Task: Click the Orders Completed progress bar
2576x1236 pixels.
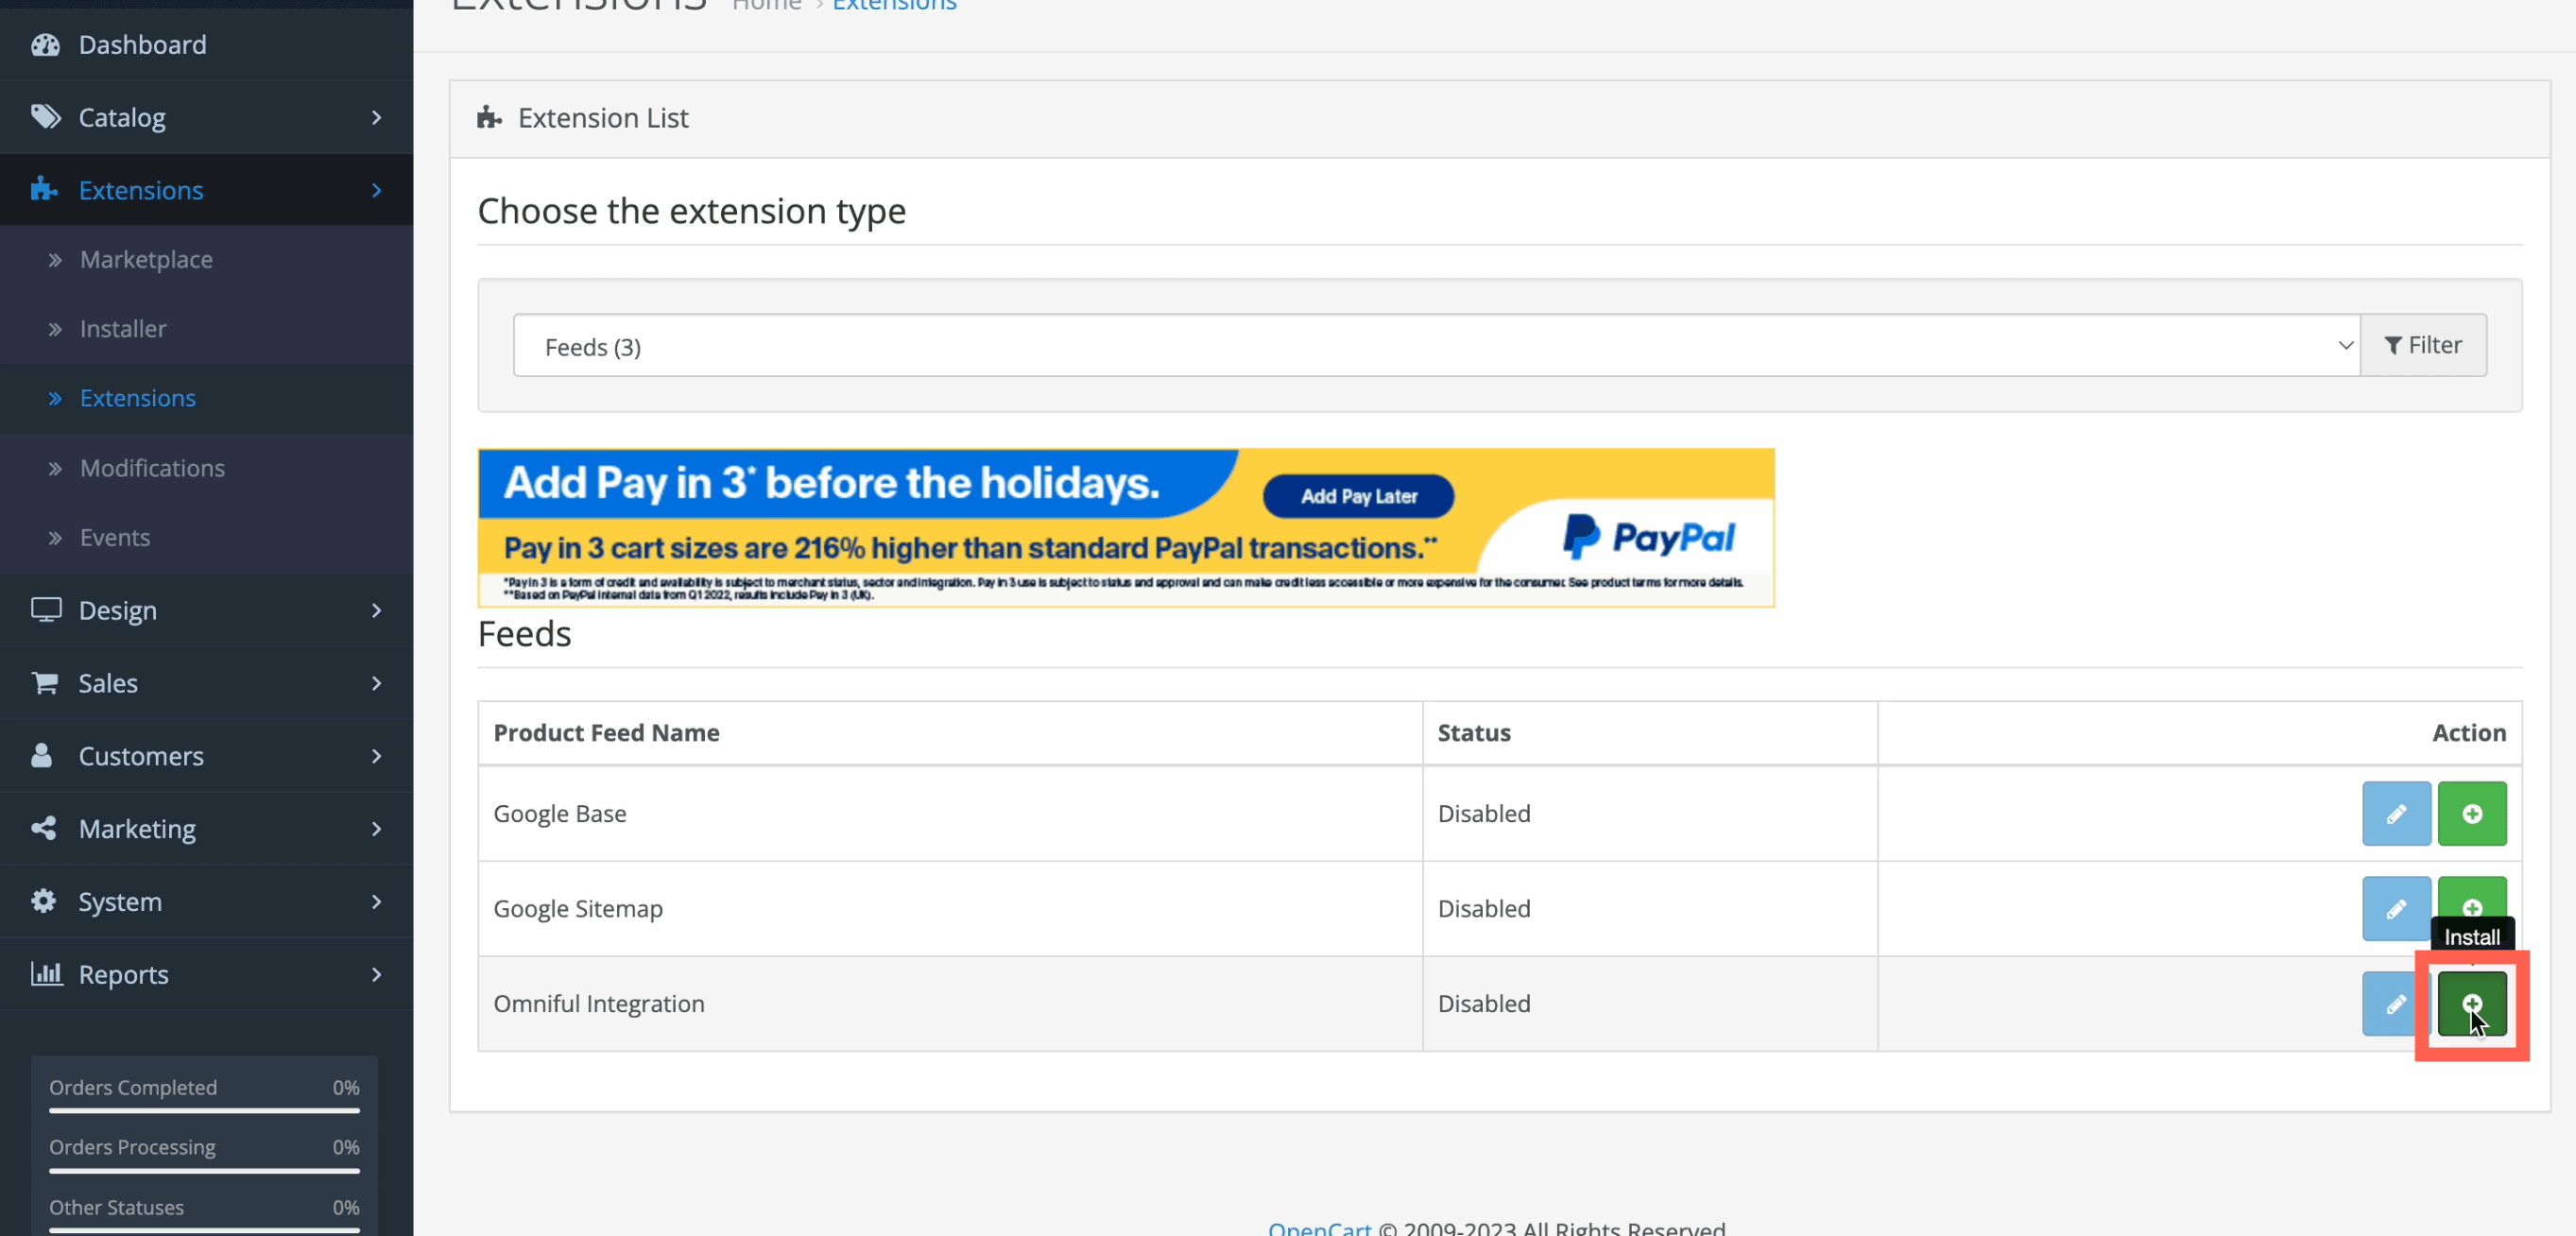Action: pos(204,1110)
